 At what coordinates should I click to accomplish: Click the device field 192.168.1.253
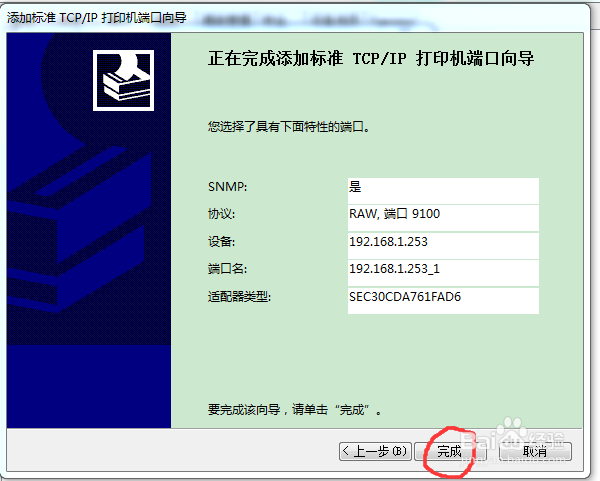(x=443, y=246)
